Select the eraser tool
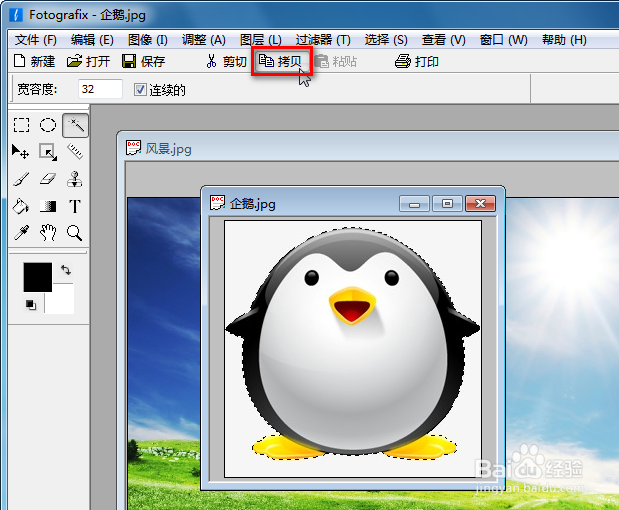 48,179
